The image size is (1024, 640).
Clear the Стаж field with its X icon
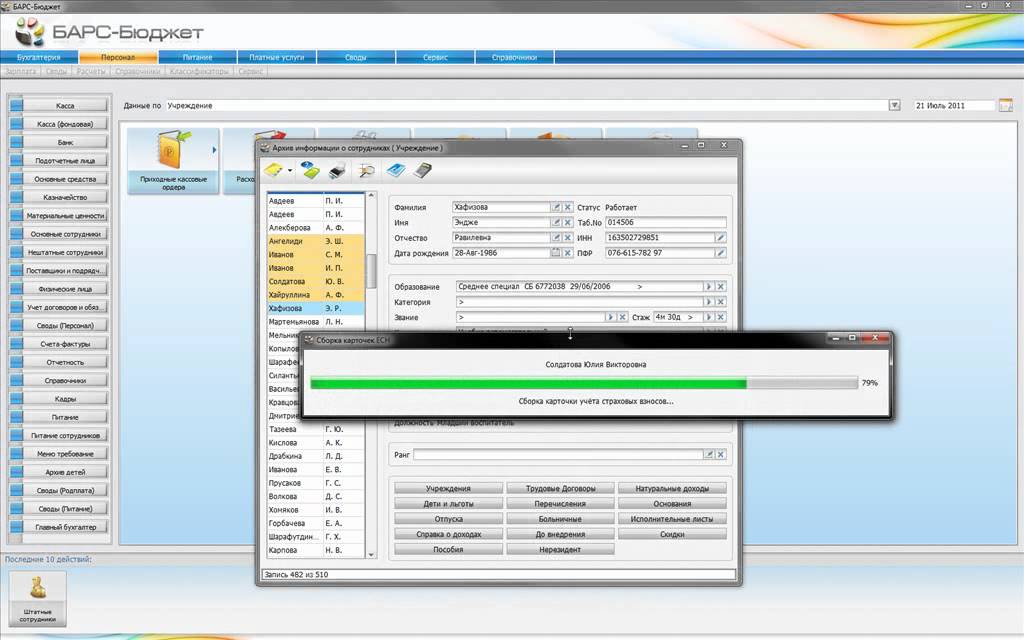click(721, 317)
